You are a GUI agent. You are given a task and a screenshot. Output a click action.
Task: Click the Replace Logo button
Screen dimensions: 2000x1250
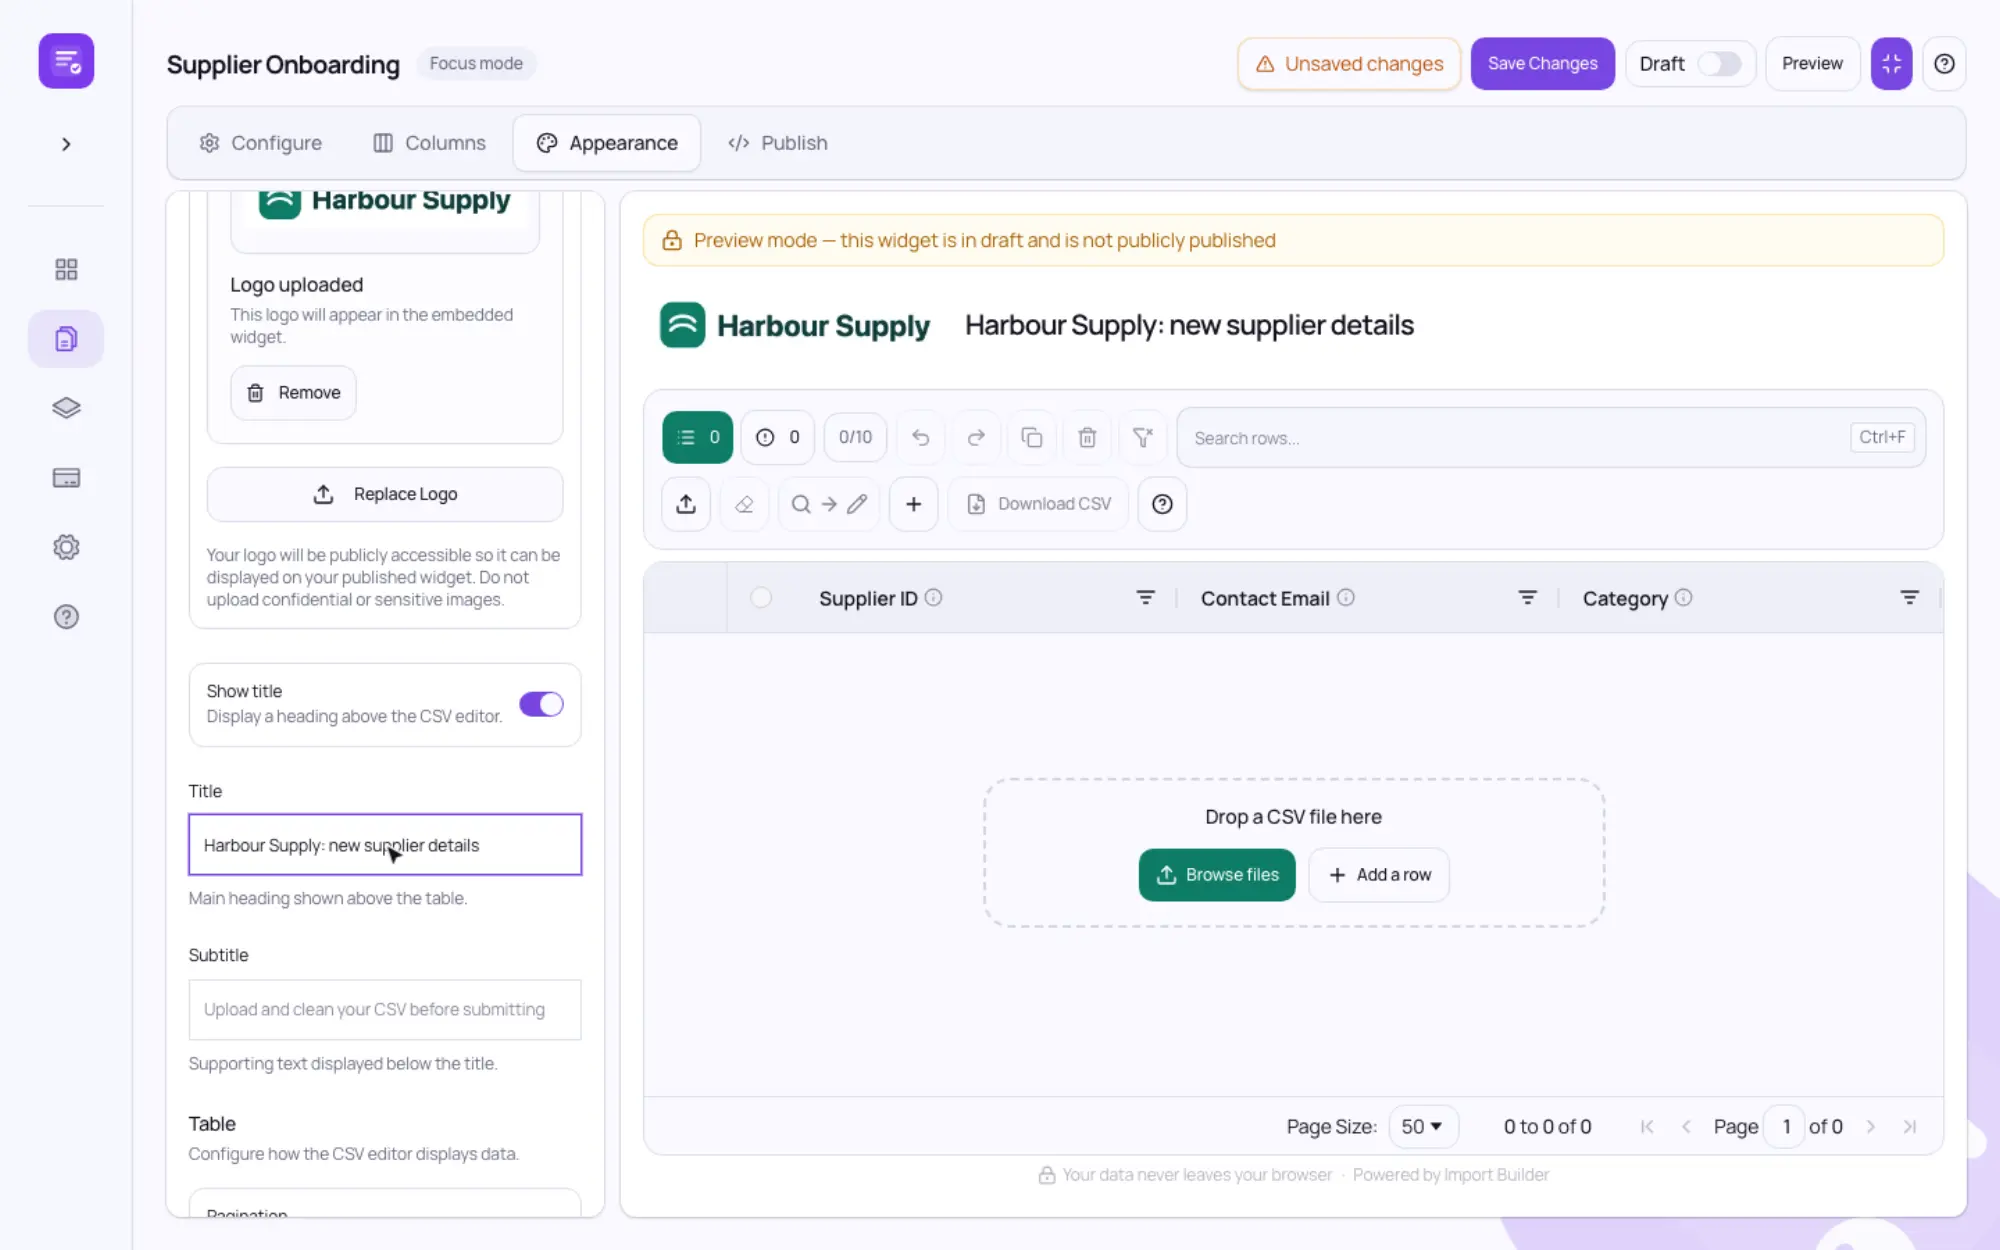385,494
